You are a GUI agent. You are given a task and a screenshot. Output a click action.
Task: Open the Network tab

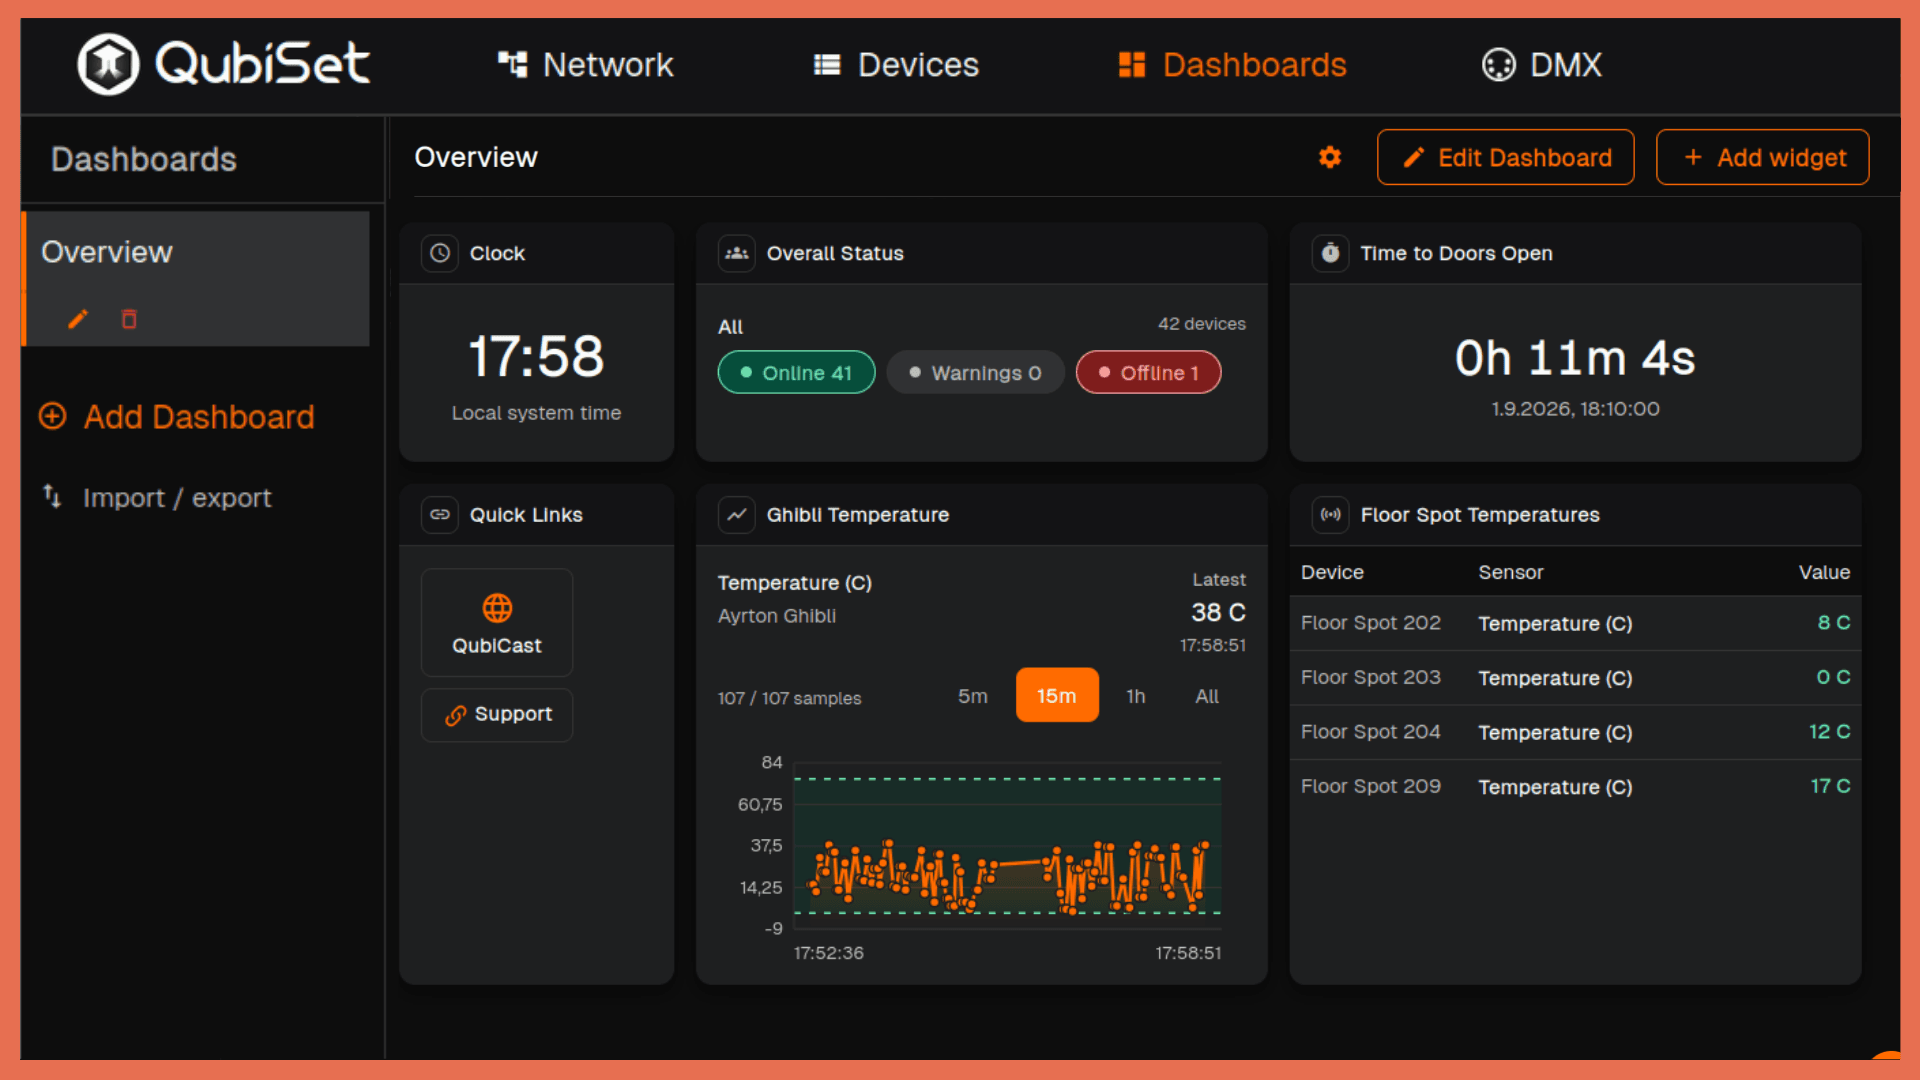click(x=586, y=65)
